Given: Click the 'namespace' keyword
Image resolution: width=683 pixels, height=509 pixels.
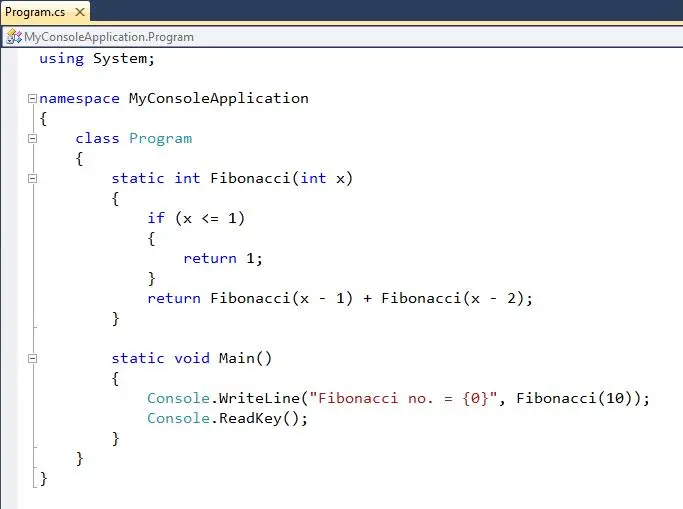Looking at the screenshot, I should click(79, 99).
